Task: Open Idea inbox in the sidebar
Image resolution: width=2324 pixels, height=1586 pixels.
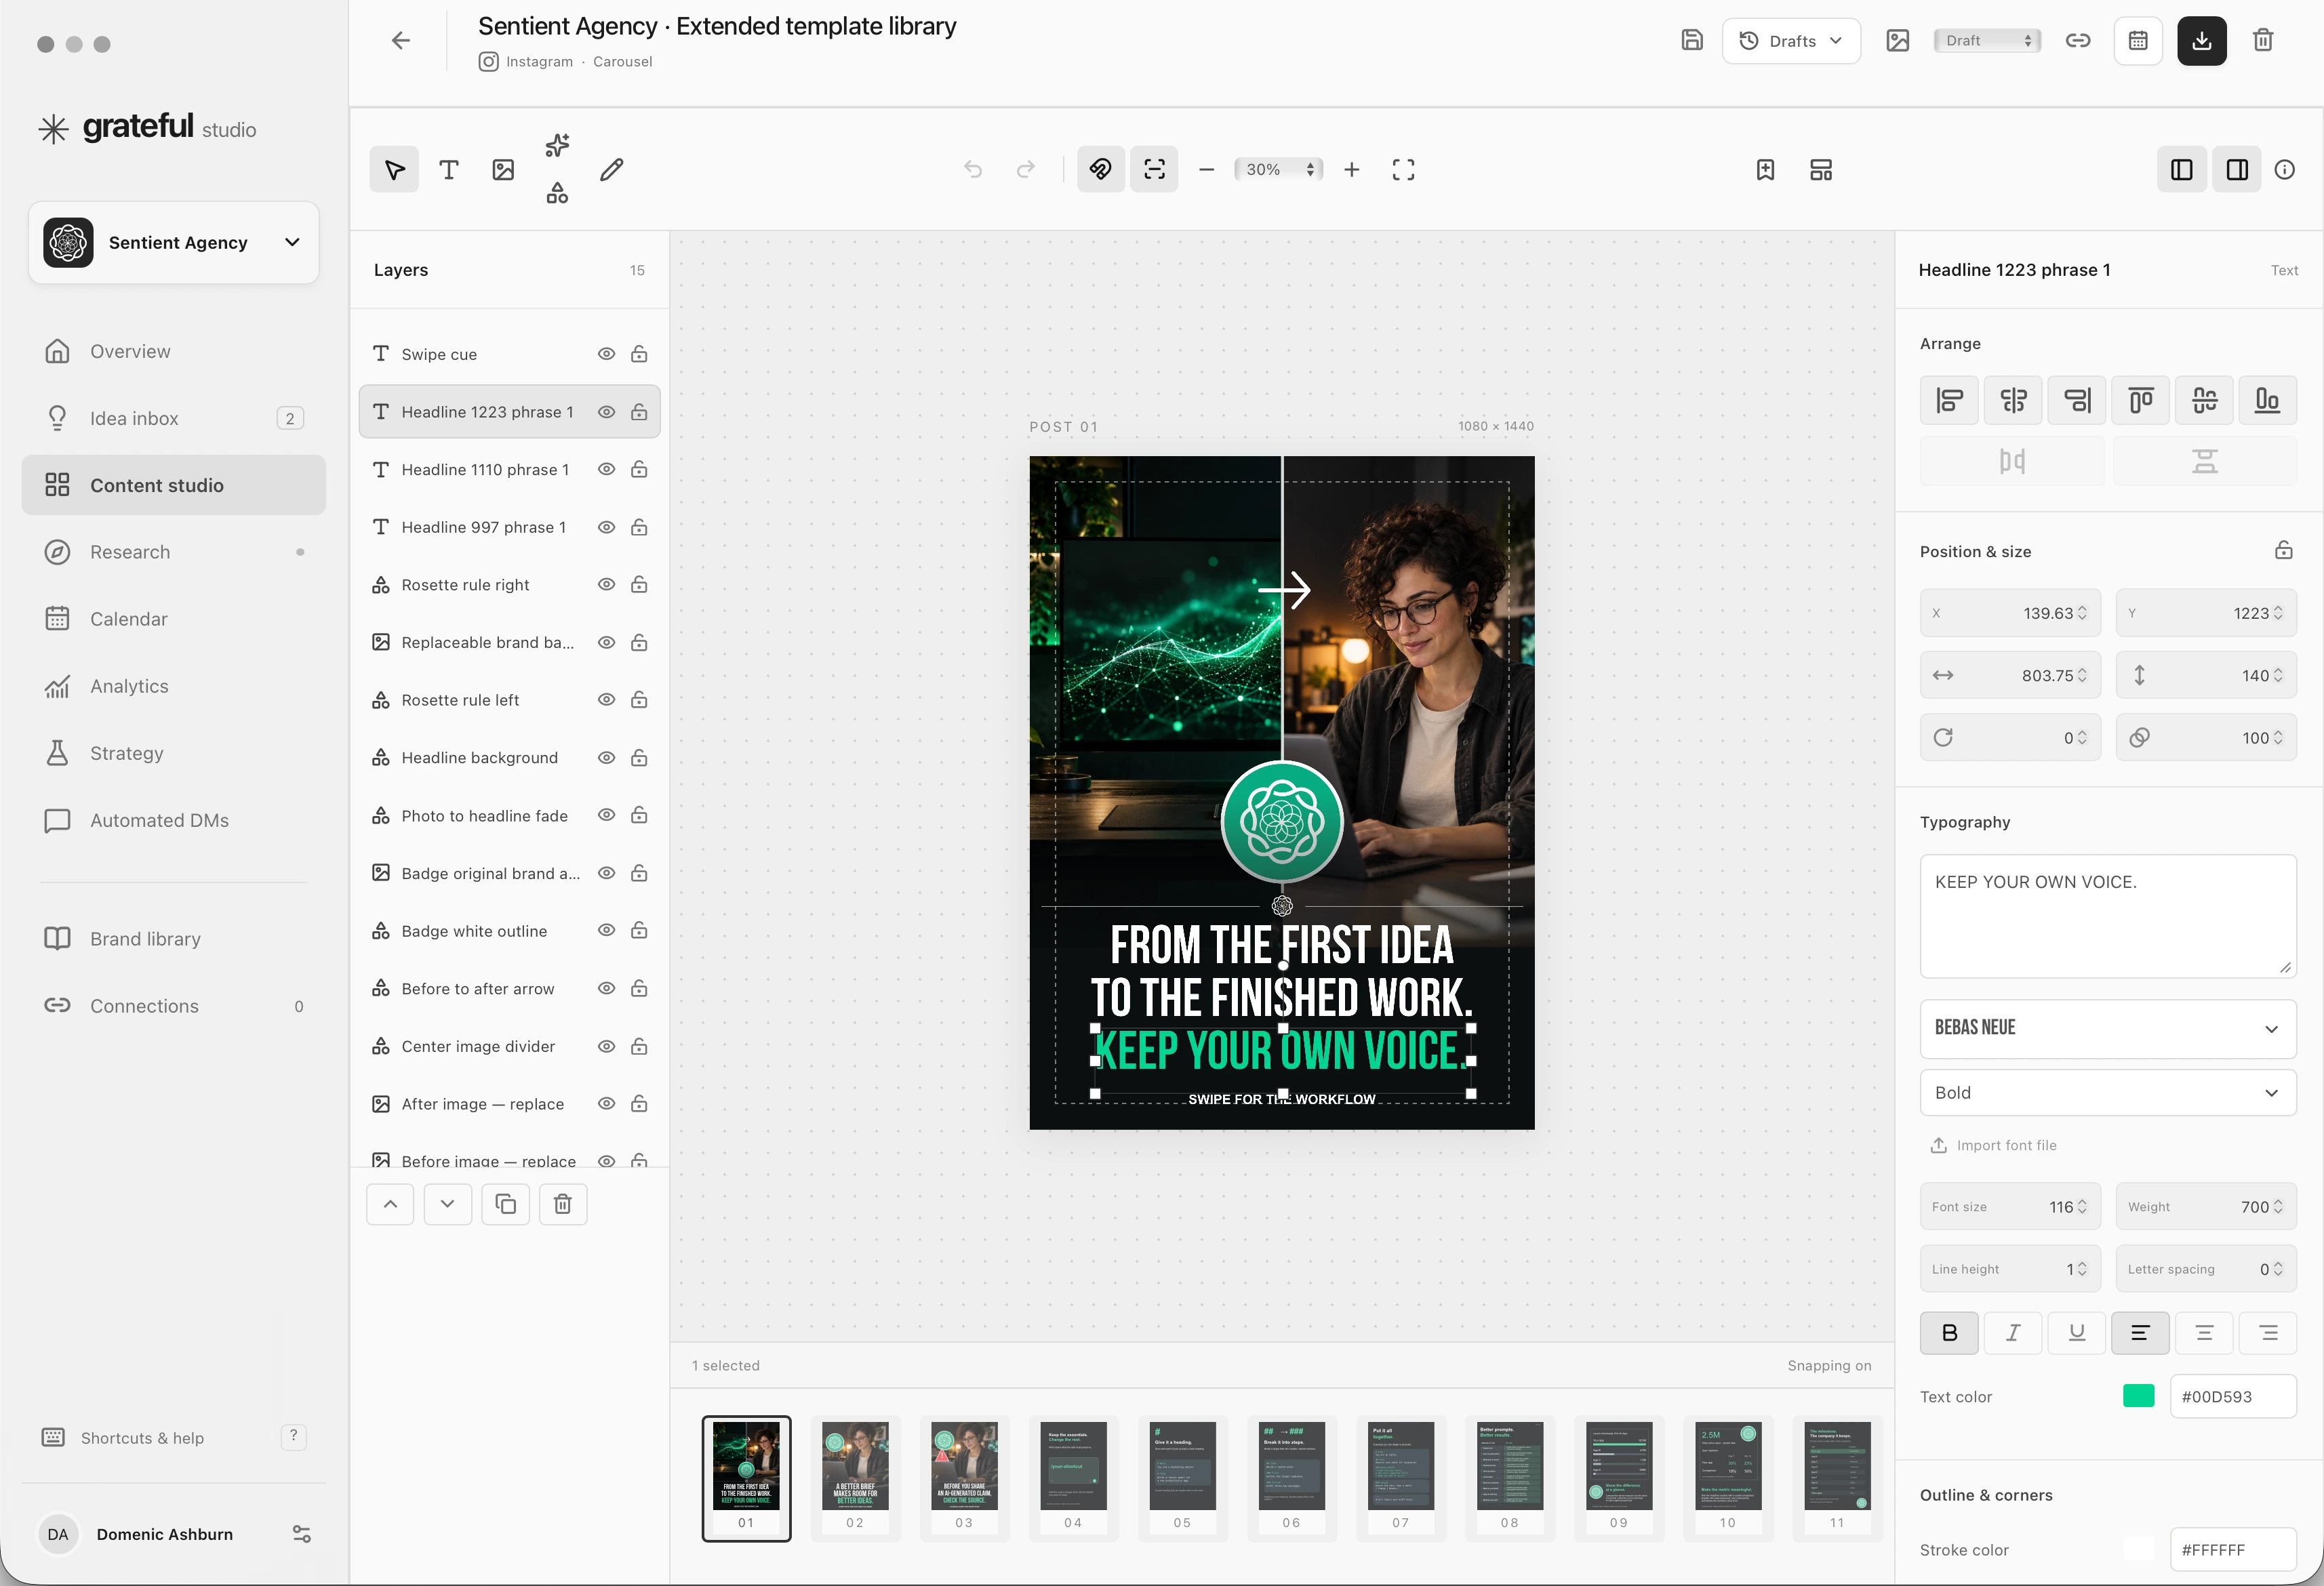Action: point(174,418)
